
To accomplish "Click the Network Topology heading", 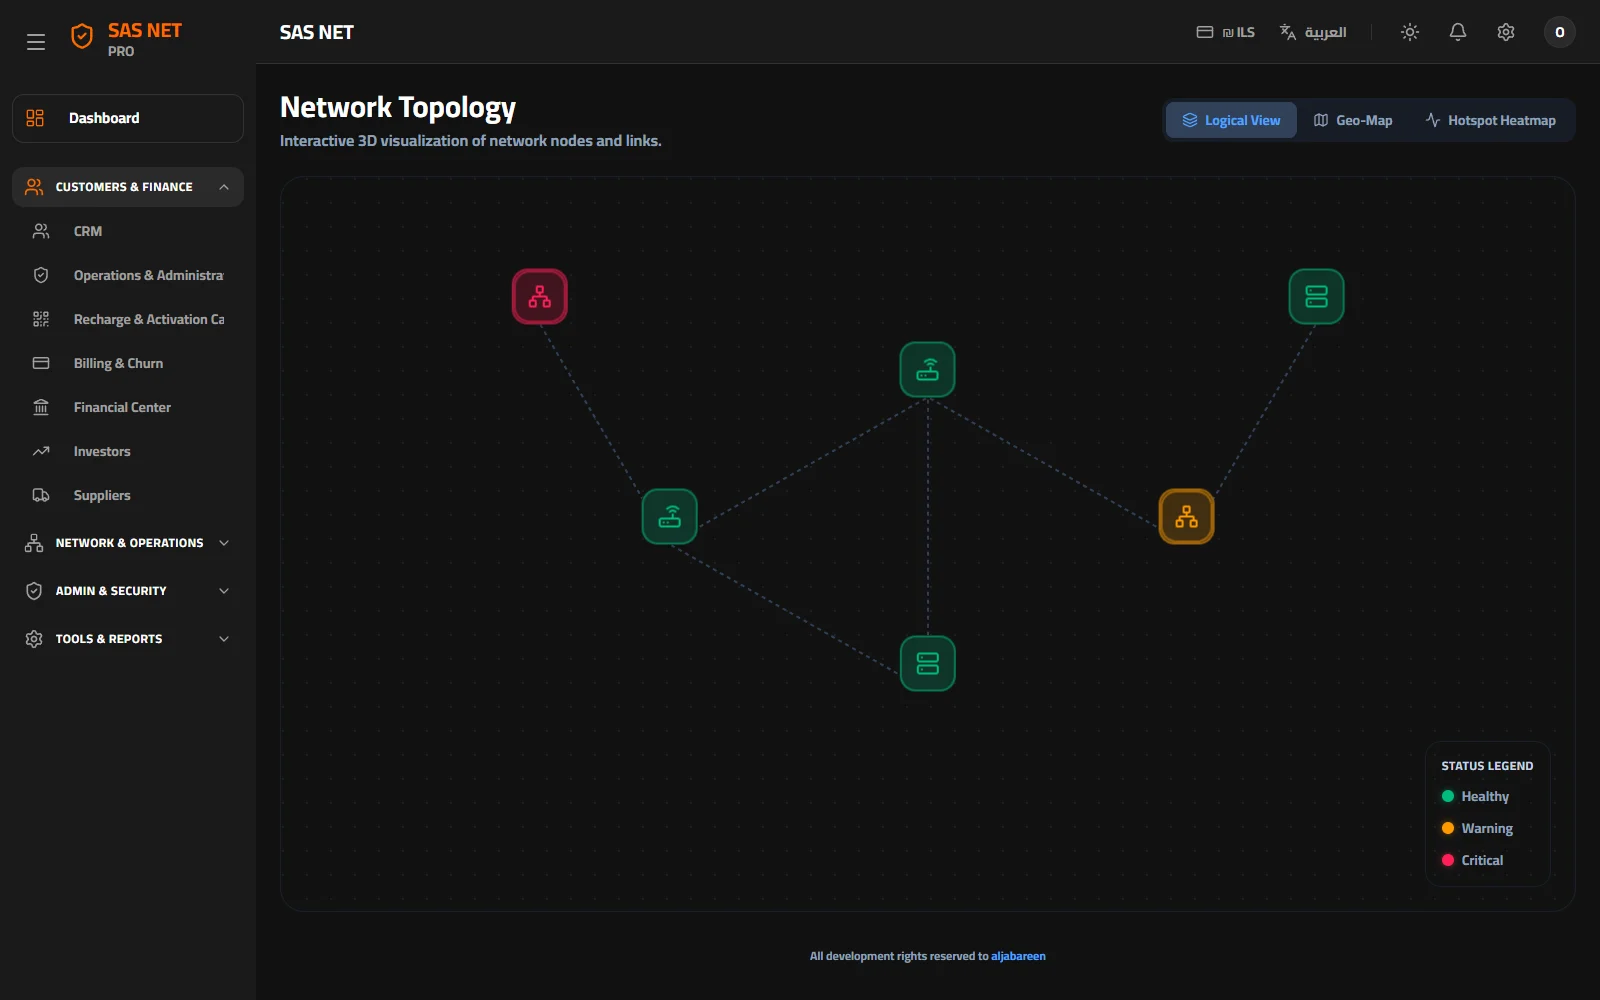I will pyautogui.click(x=398, y=107).
